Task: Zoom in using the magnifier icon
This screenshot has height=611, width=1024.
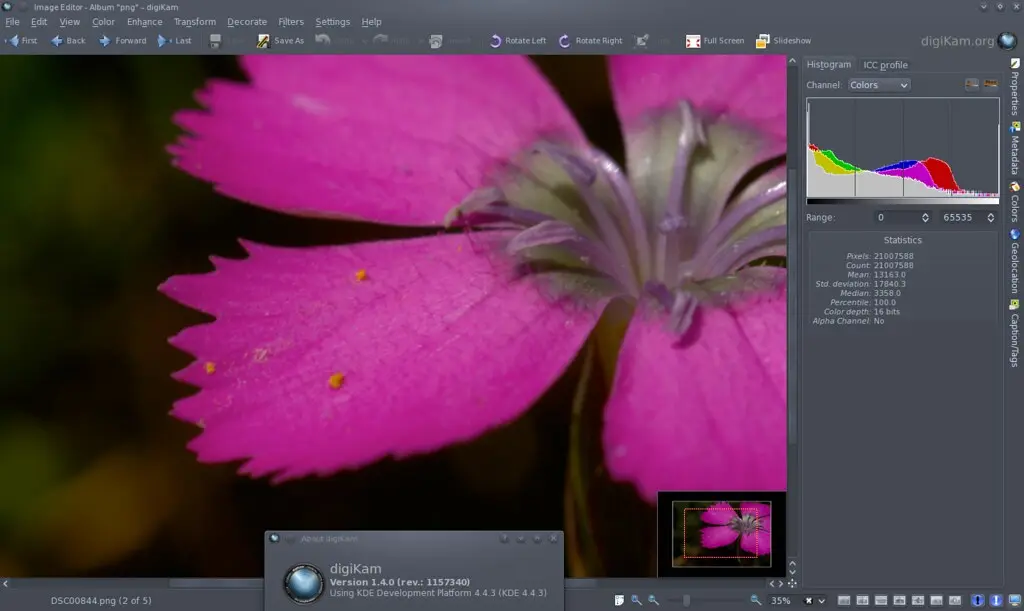Action: coord(756,601)
